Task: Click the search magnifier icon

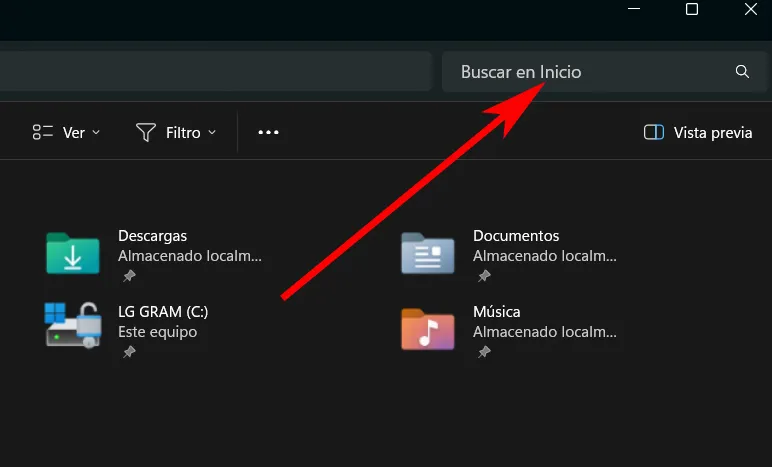Action: point(742,72)
